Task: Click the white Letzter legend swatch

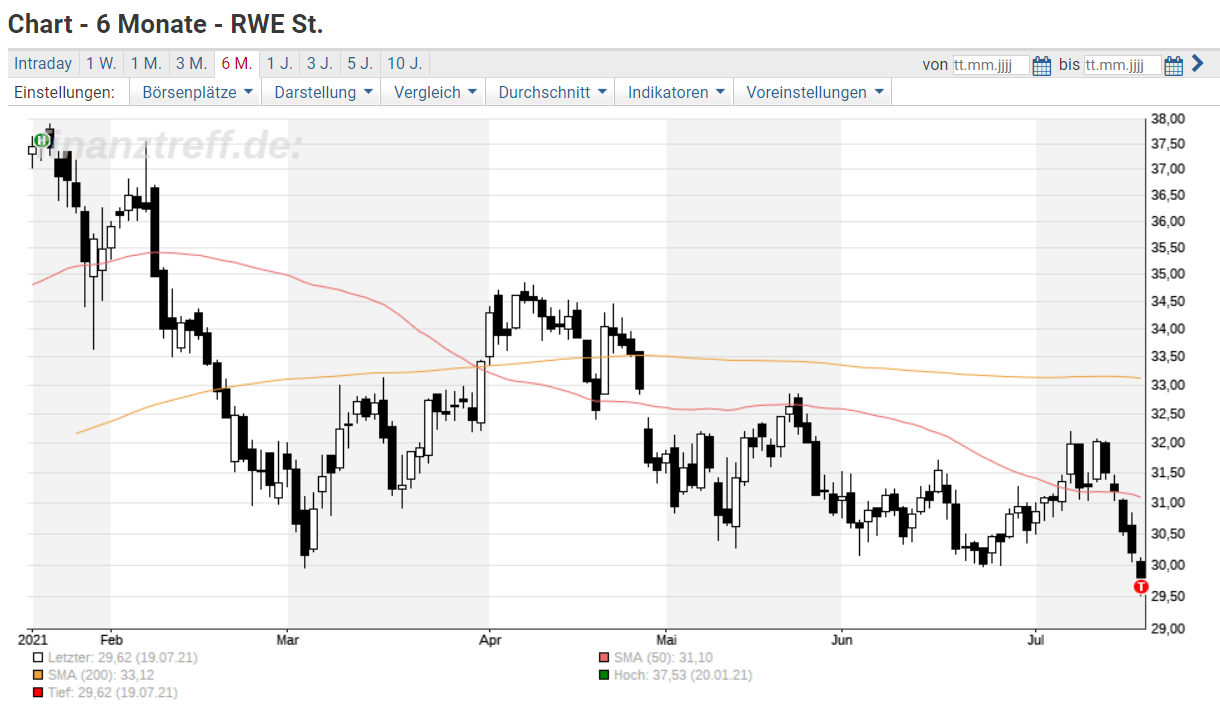Action: point(38,658)
